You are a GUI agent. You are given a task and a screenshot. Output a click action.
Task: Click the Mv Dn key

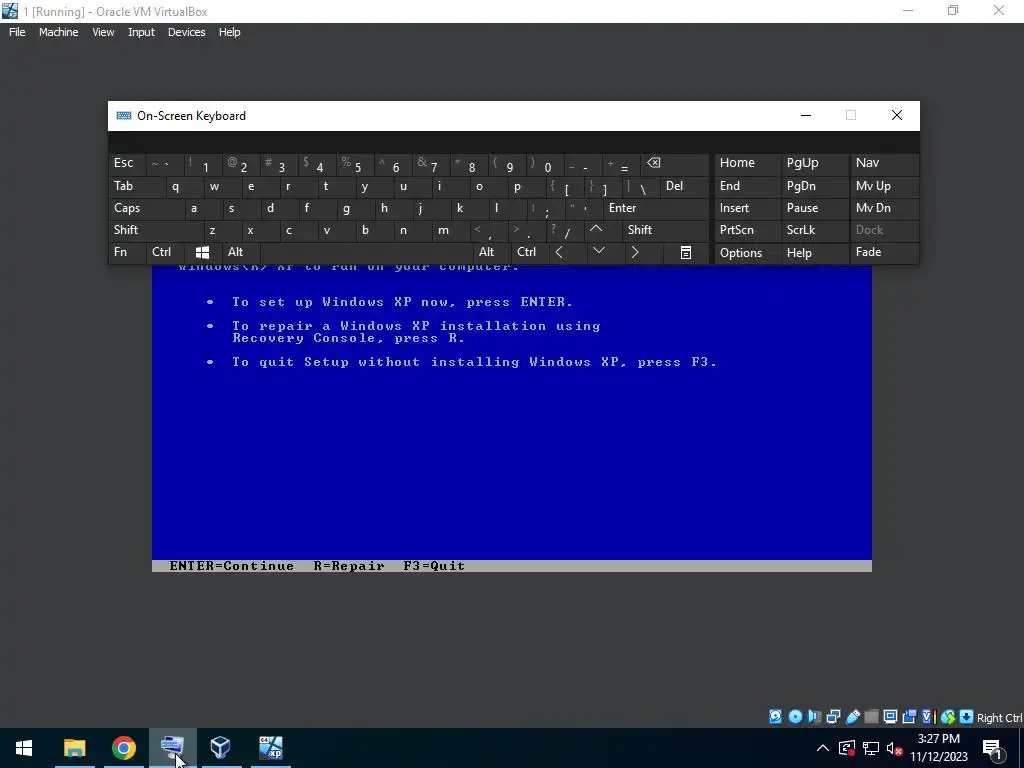tap(884, 208)
